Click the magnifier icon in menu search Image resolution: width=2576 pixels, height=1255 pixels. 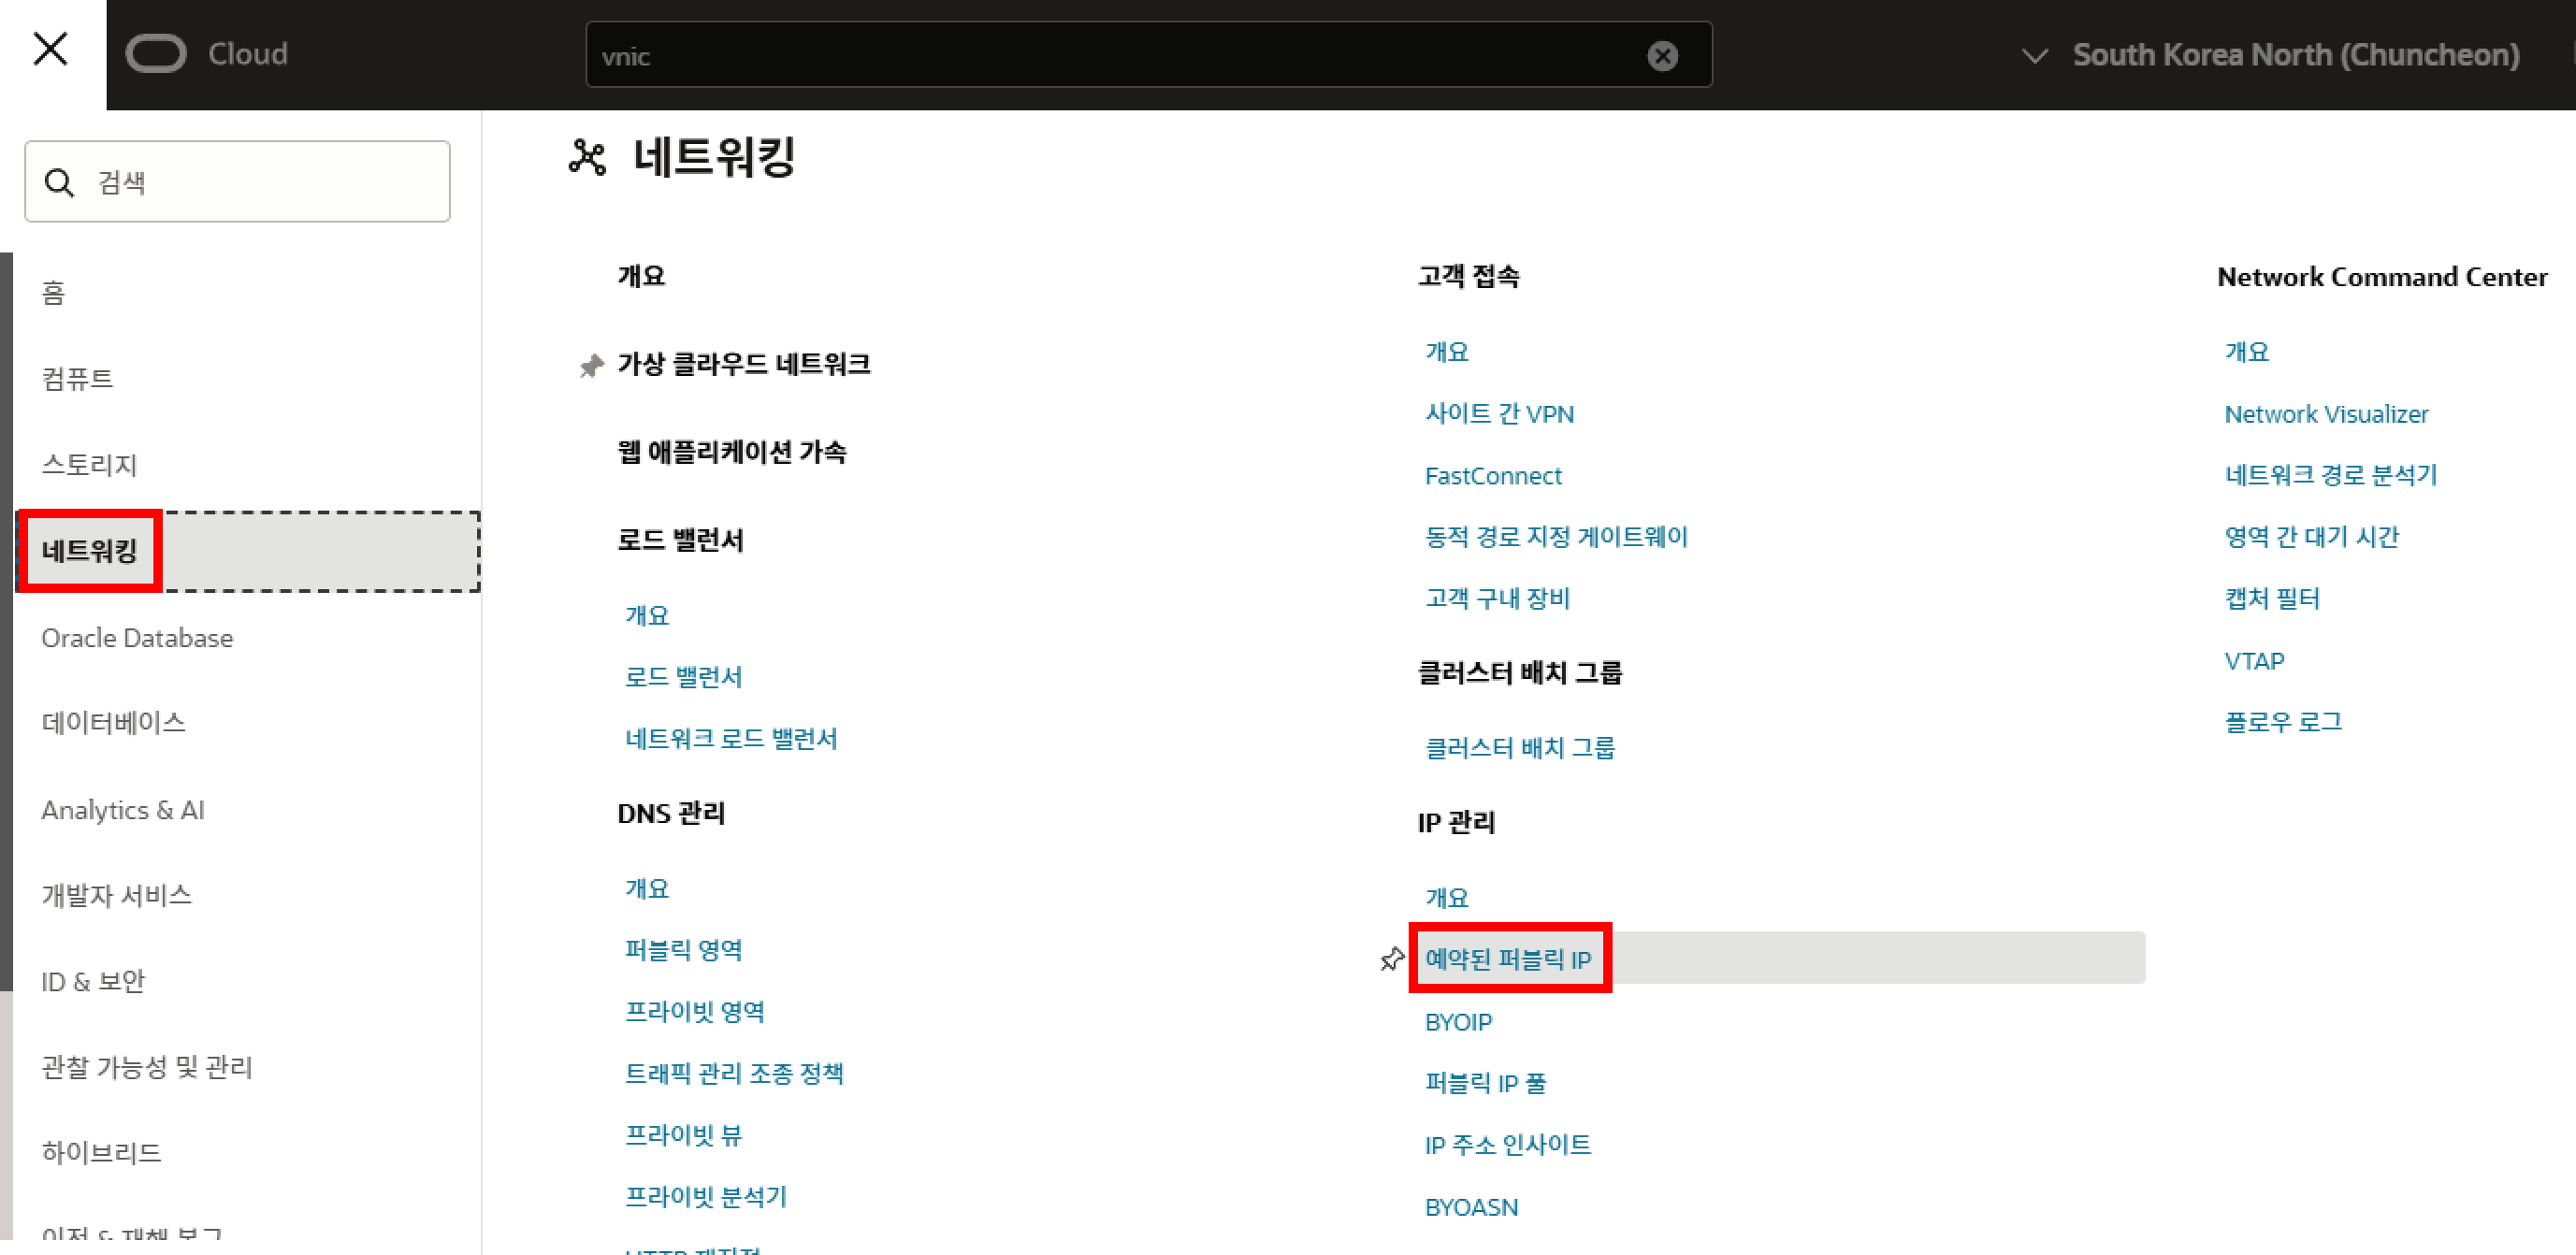click(x=60, y=183)
